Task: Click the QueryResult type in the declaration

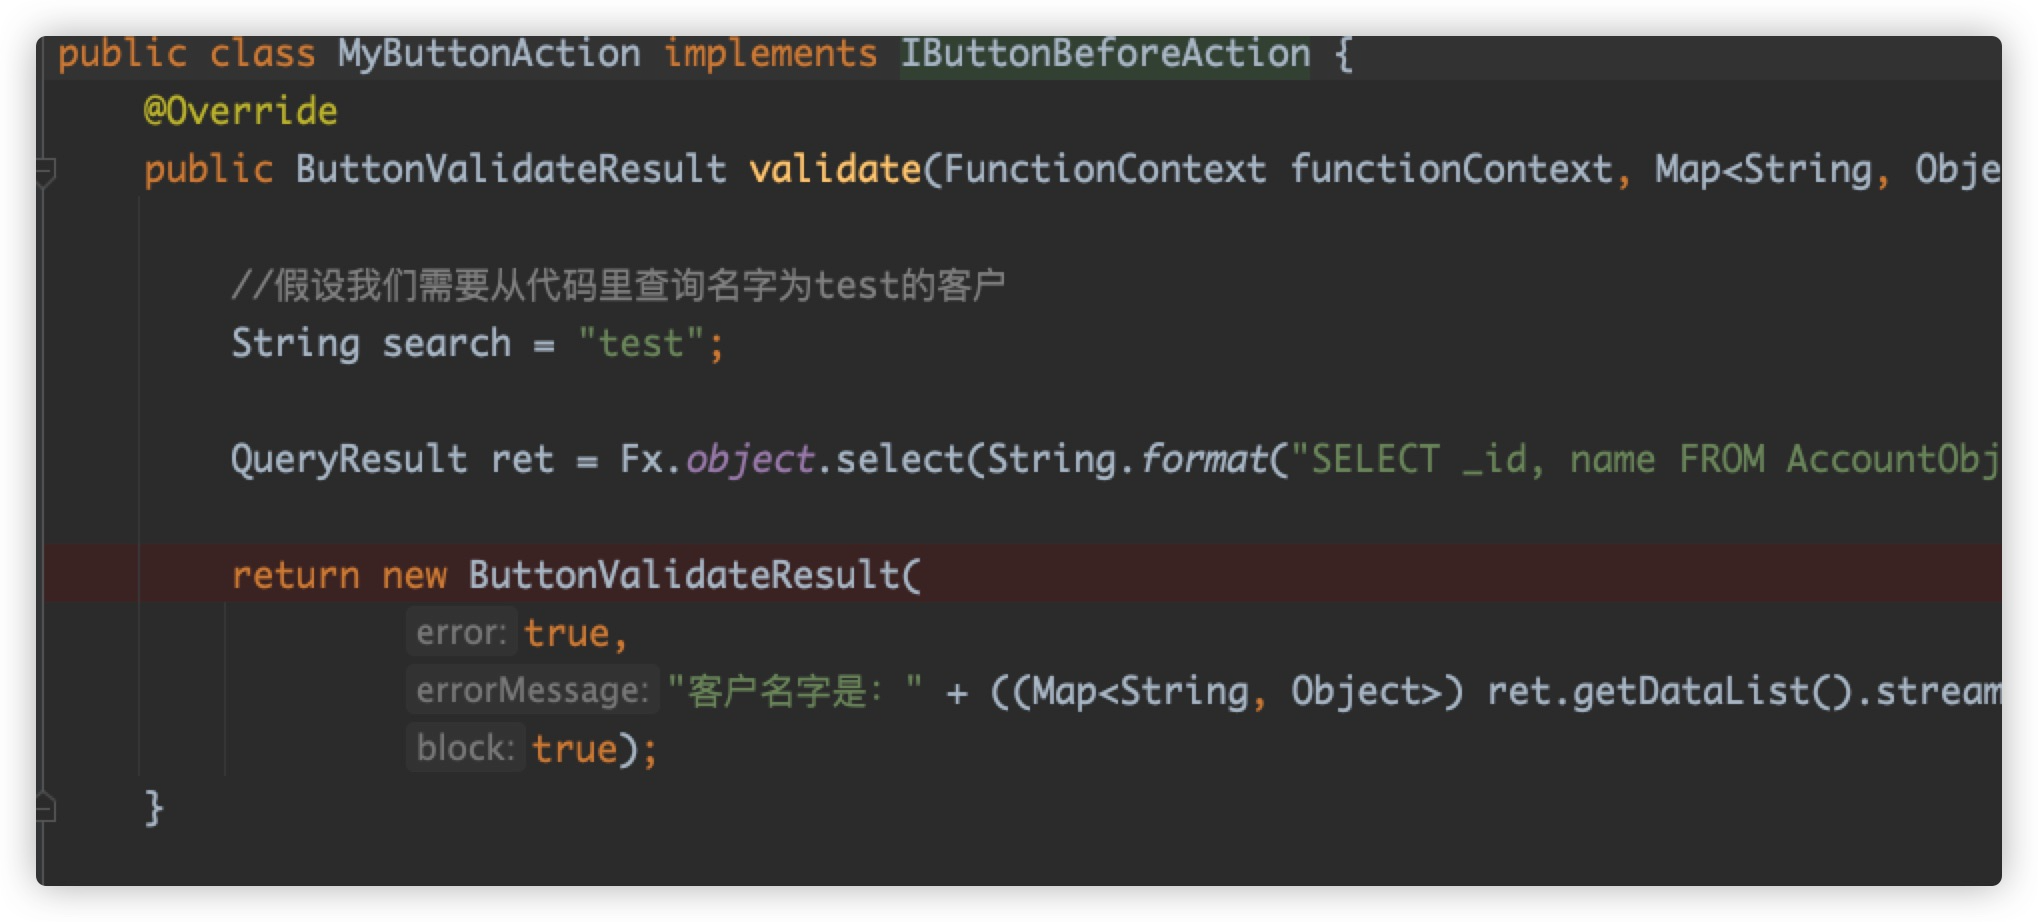Action: pyautogui.click(x=348, y=459)
